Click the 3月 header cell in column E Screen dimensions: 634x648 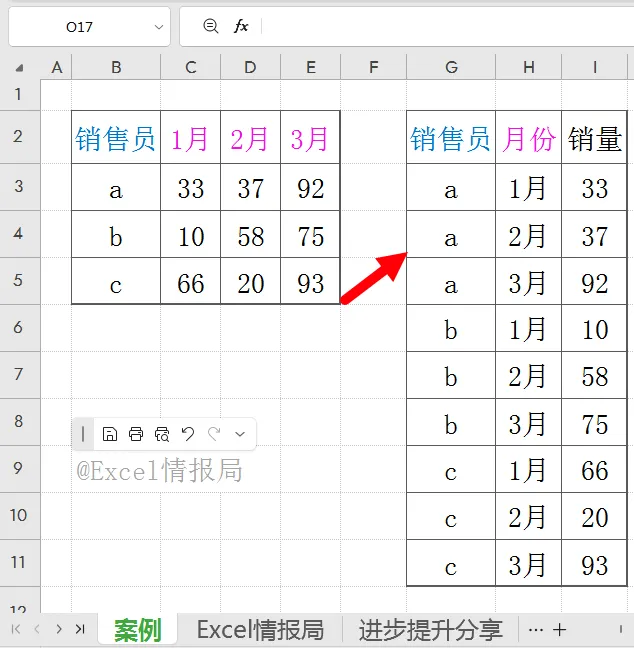310,137
